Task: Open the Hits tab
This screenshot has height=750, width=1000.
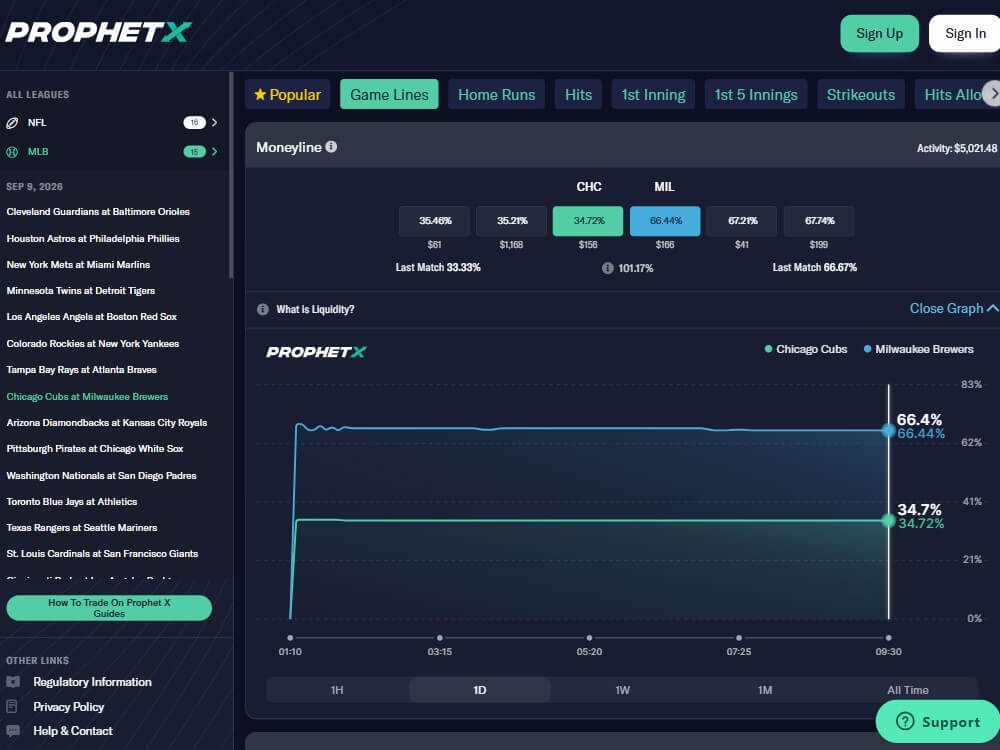Action: 578,94
